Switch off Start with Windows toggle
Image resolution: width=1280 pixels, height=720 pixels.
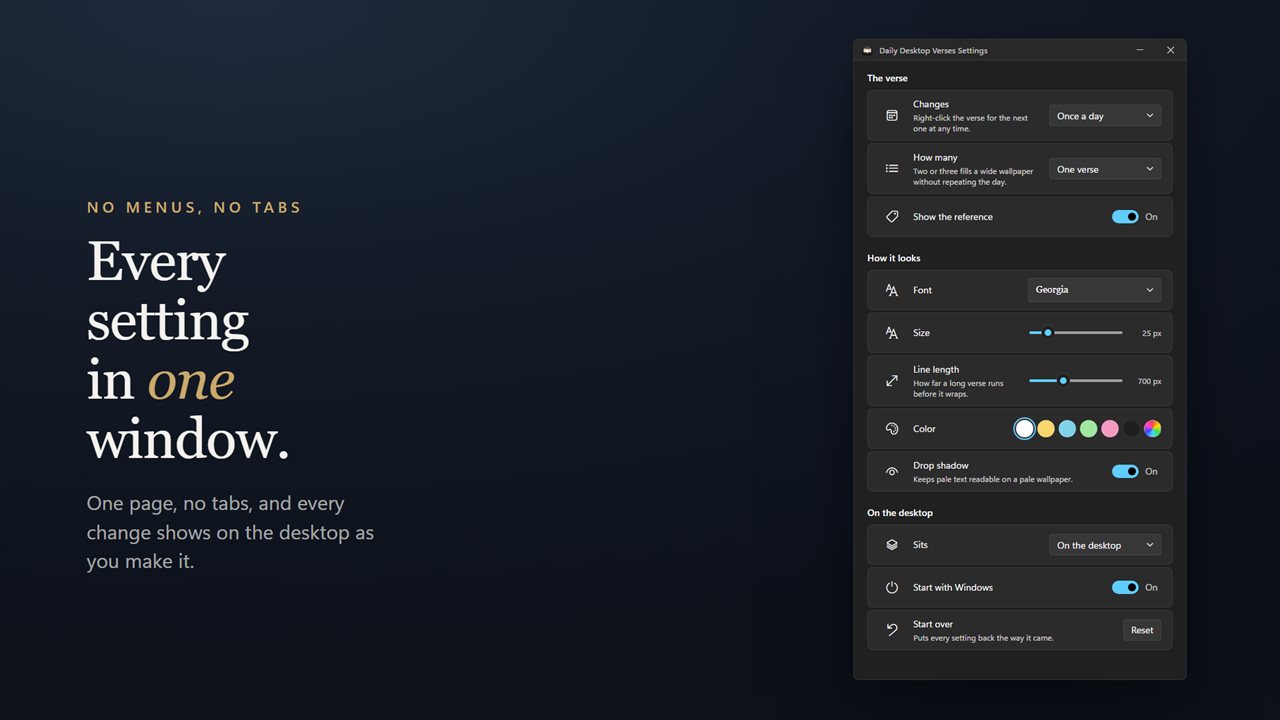click(x=1125, y=588)
